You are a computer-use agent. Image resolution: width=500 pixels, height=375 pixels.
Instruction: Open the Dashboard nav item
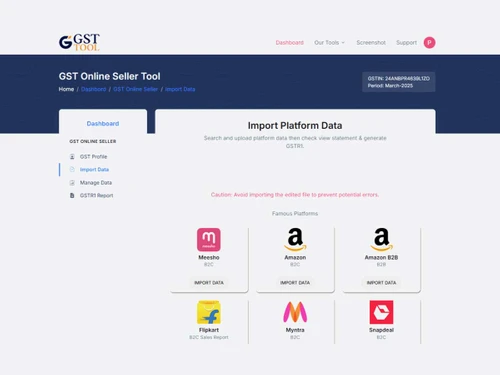tap(290, 43)
